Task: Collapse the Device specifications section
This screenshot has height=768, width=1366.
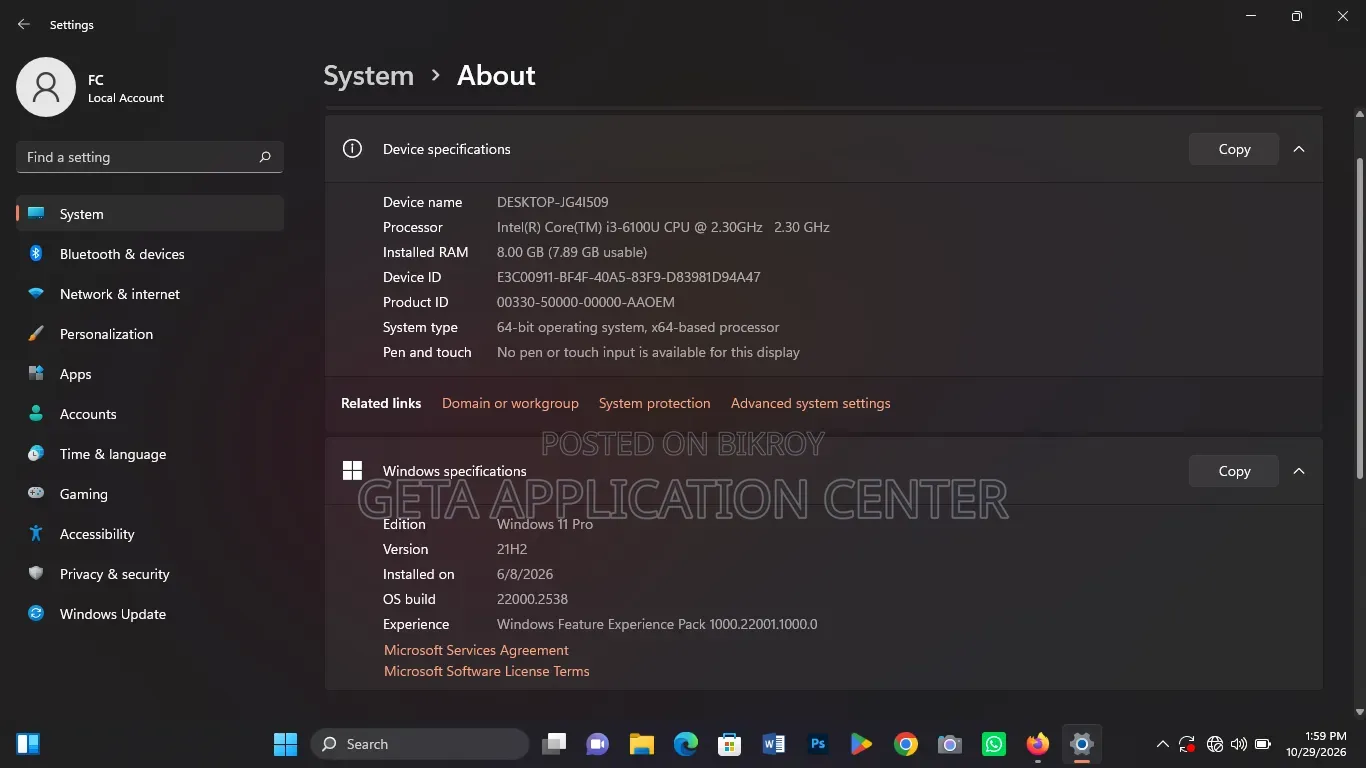Action: [x=1299, y=149]
